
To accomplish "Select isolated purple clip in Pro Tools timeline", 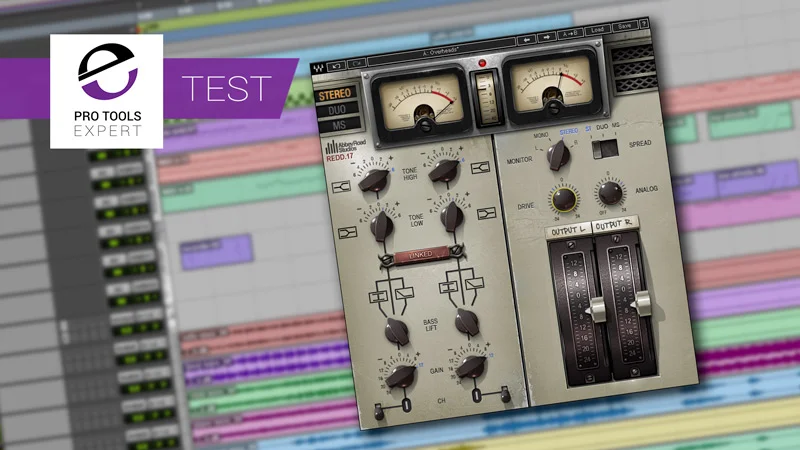I will (x=216, y=252).
